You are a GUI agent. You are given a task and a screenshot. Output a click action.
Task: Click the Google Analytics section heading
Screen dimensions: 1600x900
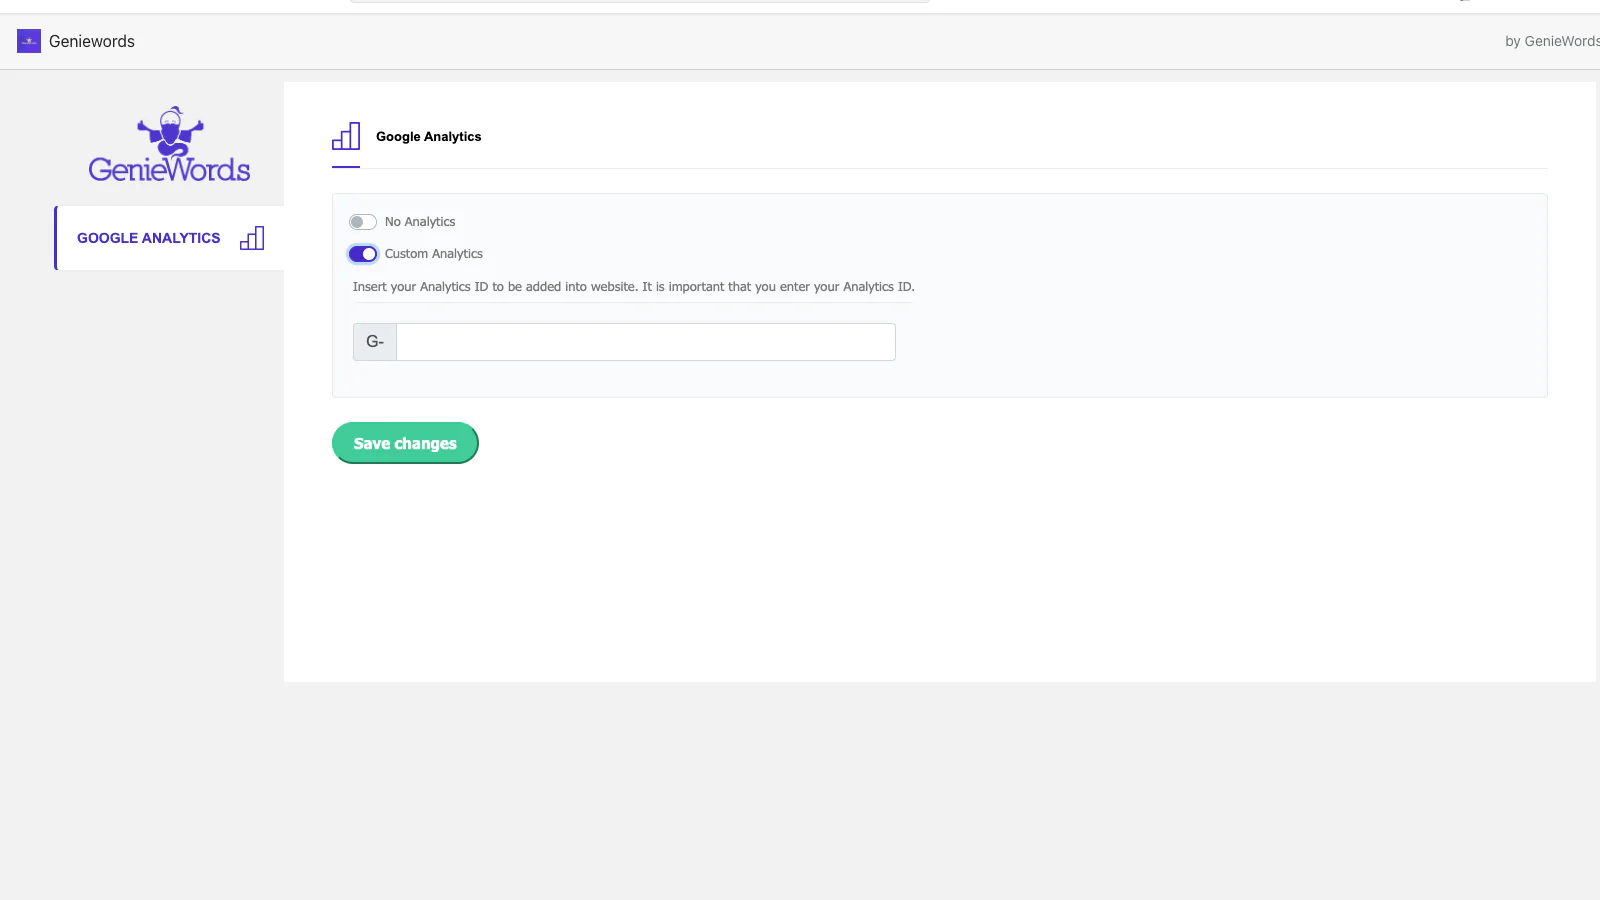point(429,137)
